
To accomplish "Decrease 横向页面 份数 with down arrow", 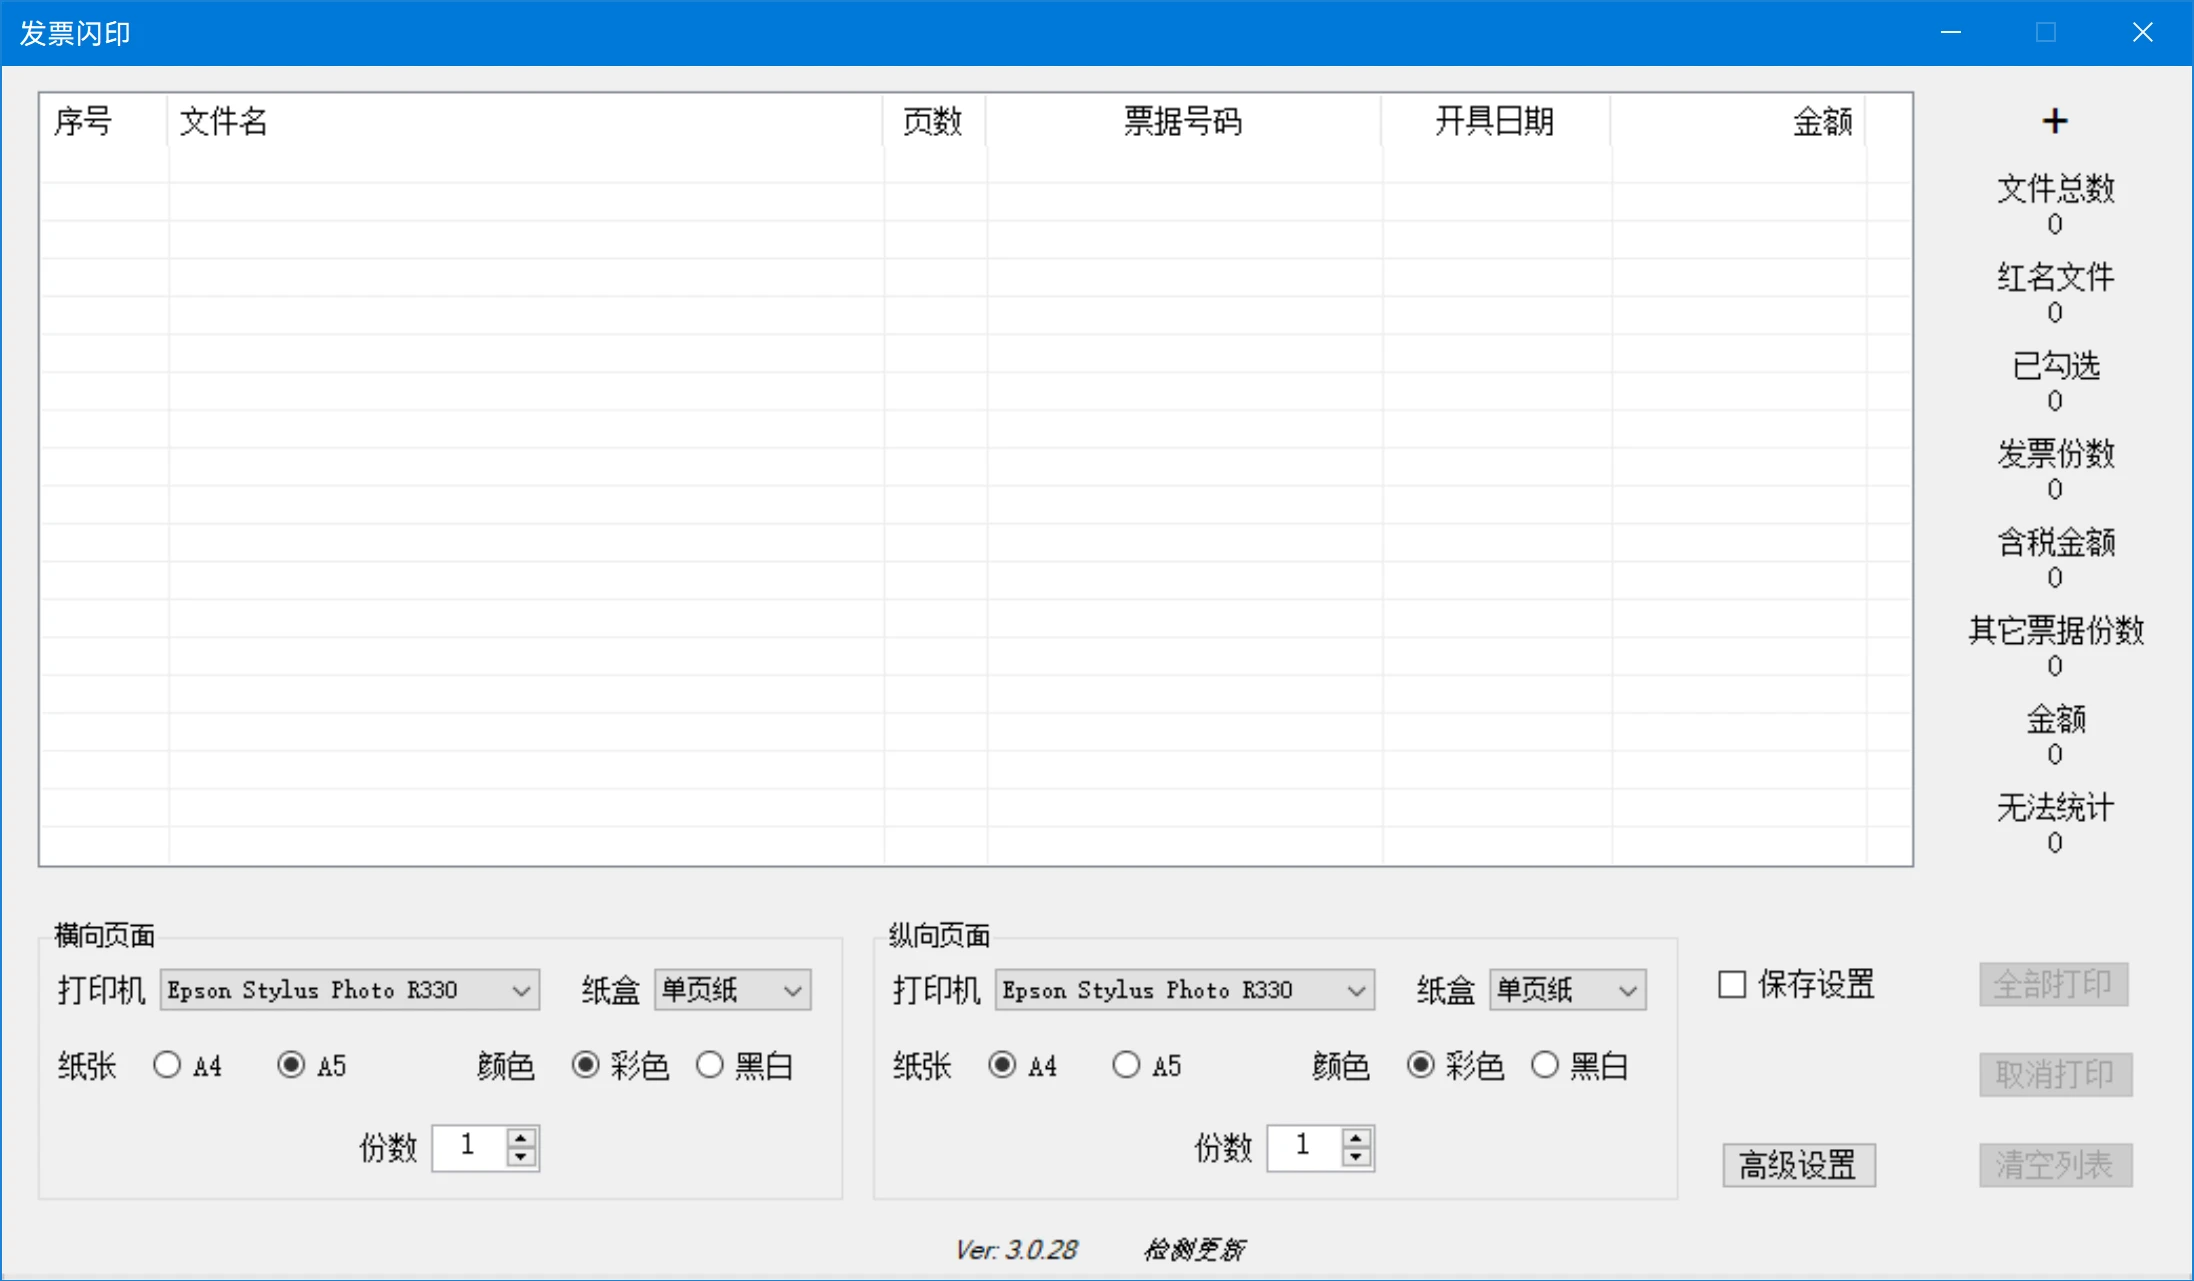I will click(x=521, y=1157).
